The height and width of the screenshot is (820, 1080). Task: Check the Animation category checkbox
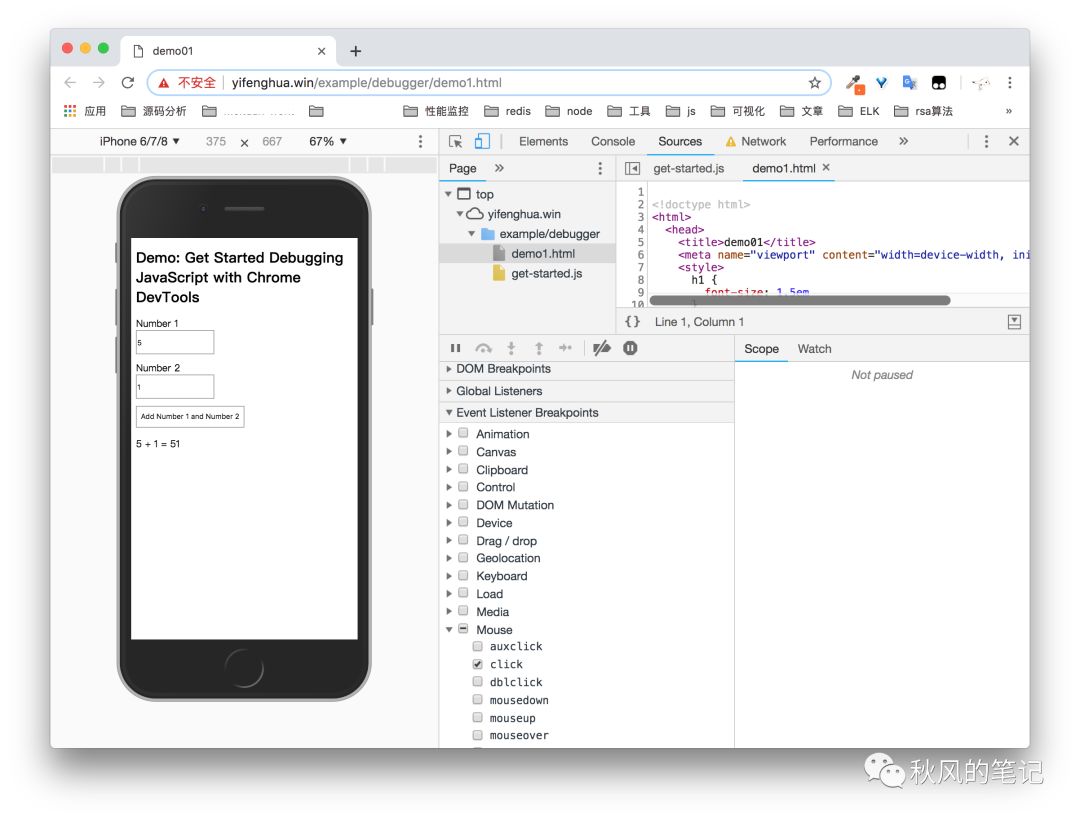tap(464, 433)
